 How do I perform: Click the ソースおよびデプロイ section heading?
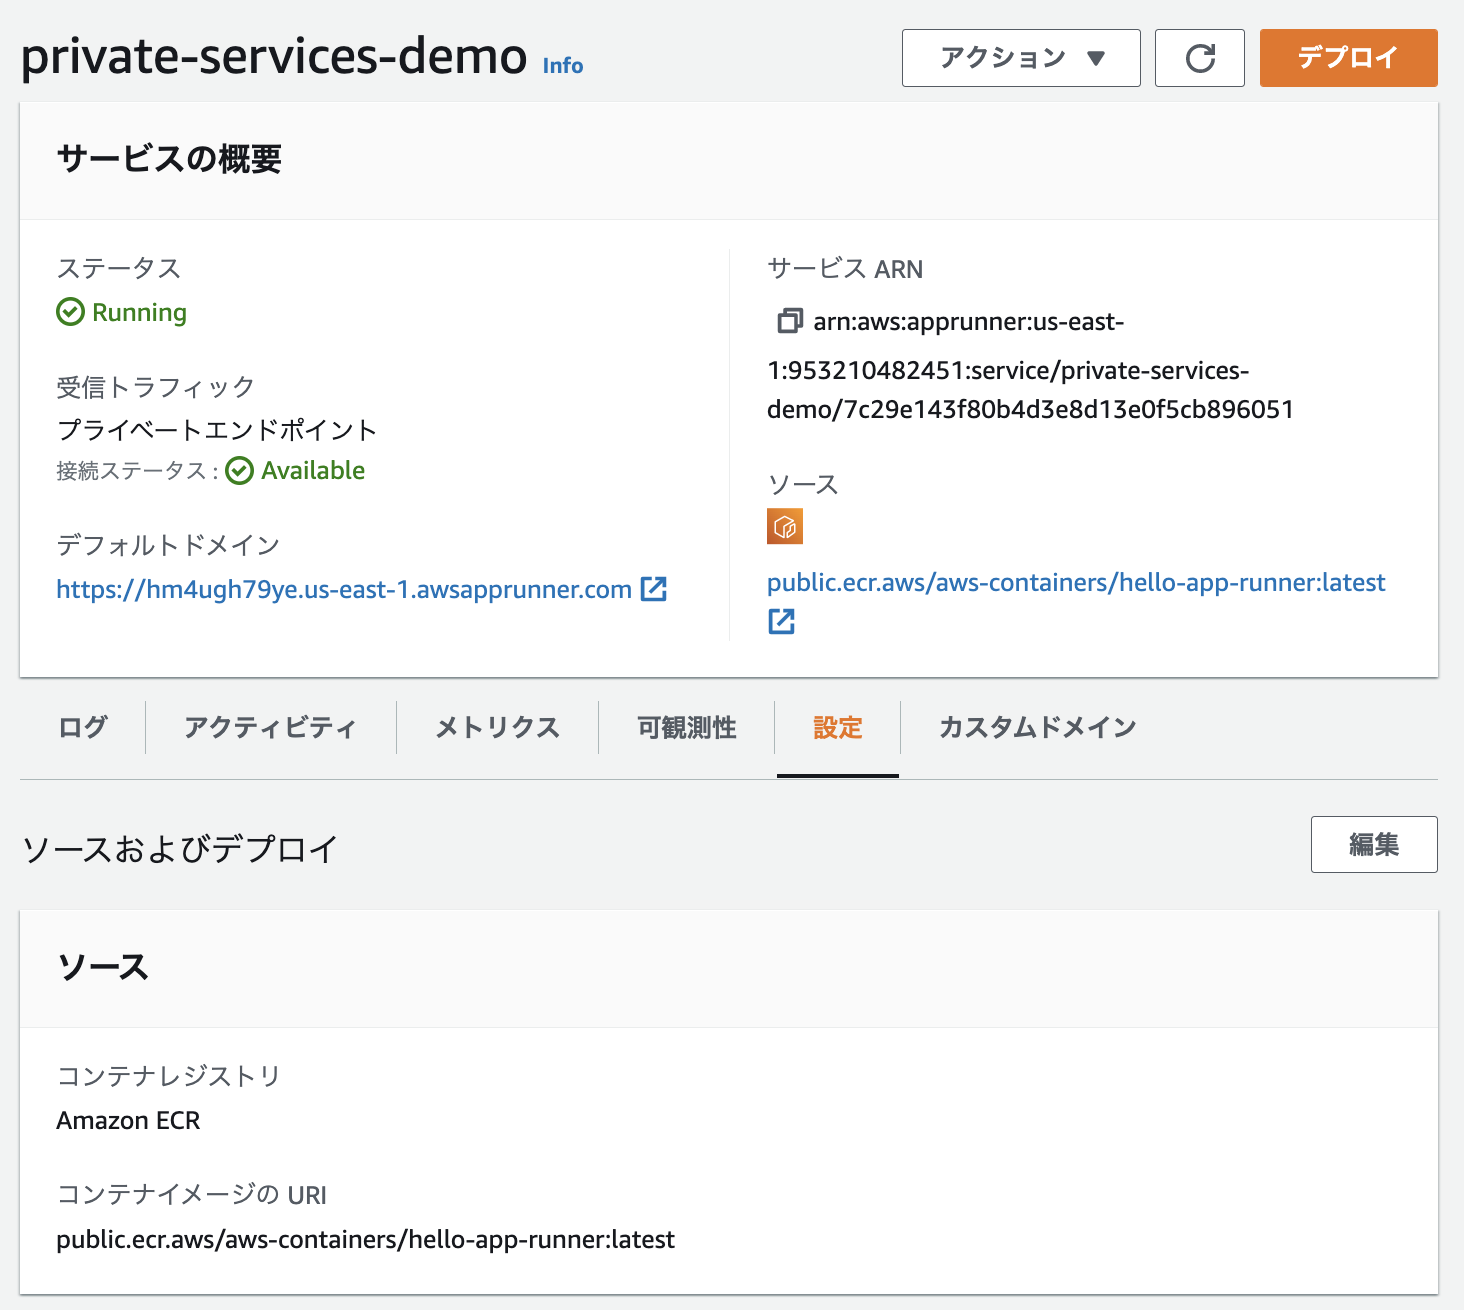(181, 849)
